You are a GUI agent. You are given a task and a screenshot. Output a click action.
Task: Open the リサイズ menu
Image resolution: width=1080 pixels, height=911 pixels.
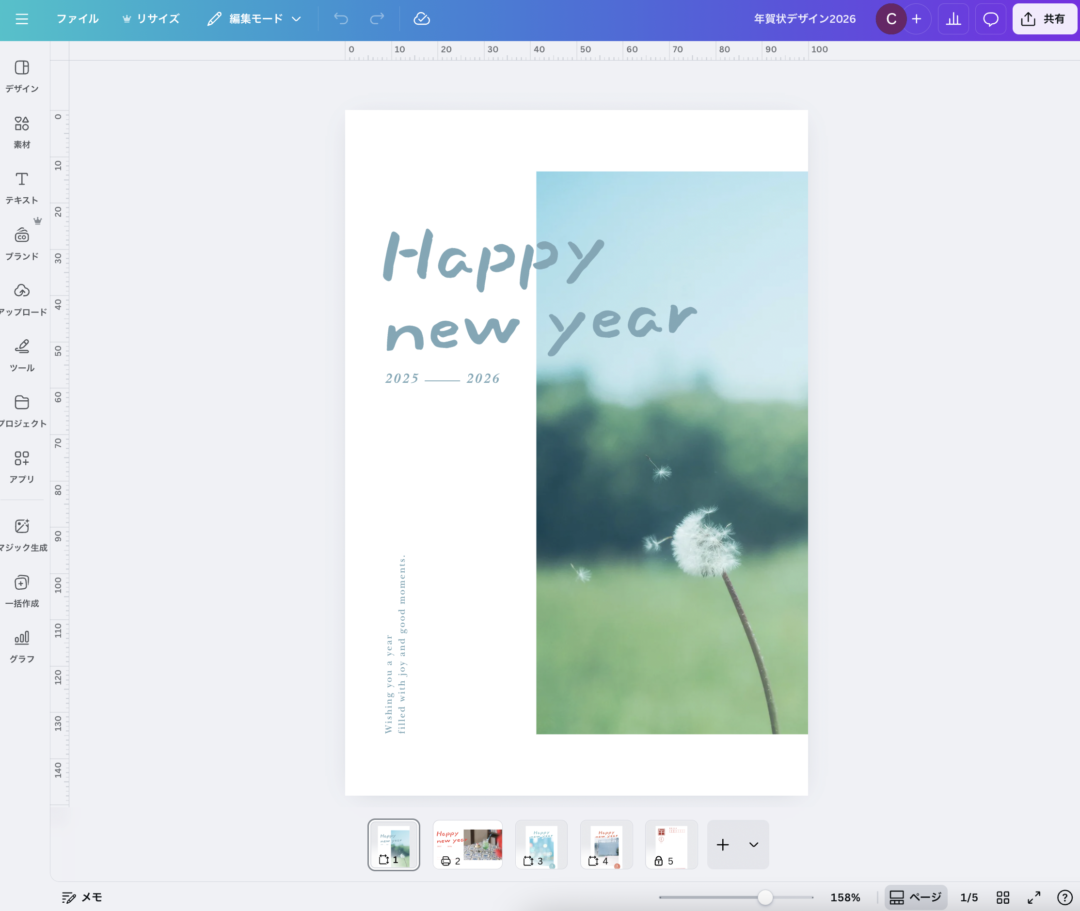coord(151,19)
